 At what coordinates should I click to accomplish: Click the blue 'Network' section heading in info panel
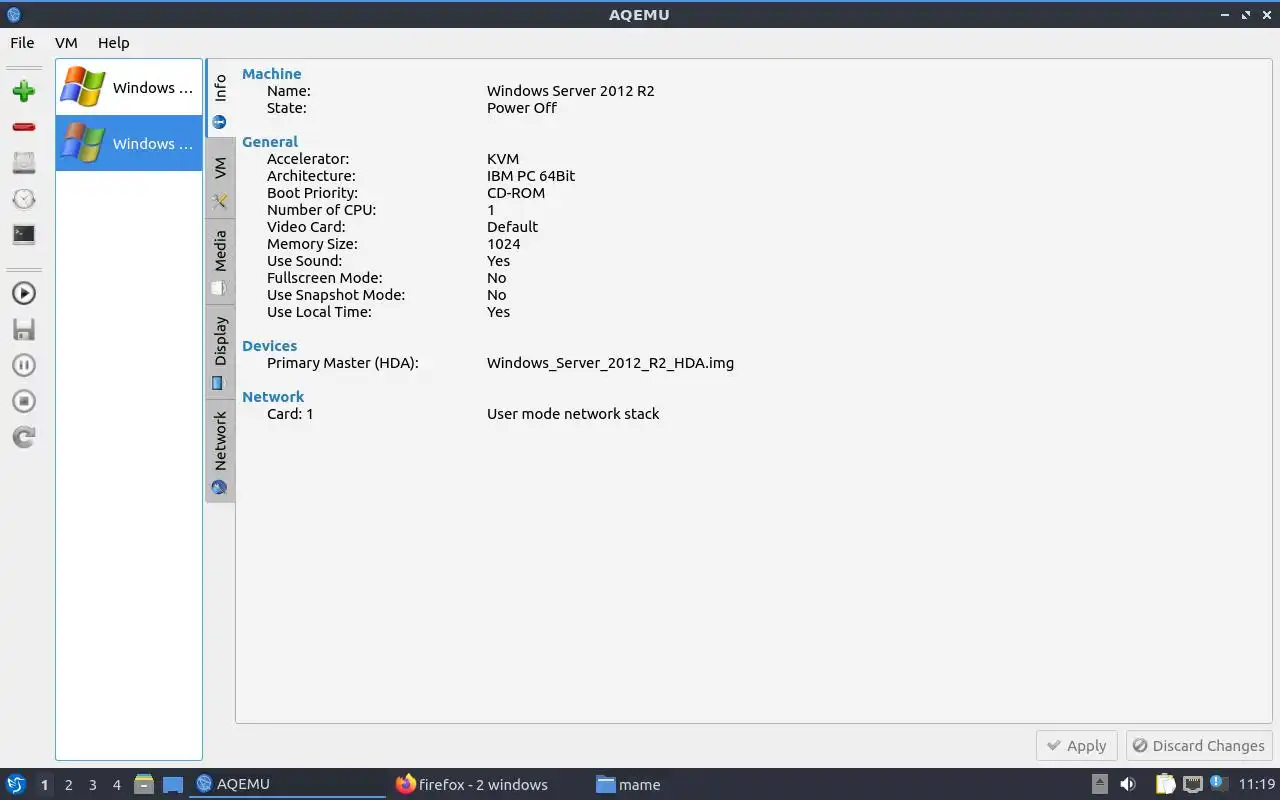point(273,397)
